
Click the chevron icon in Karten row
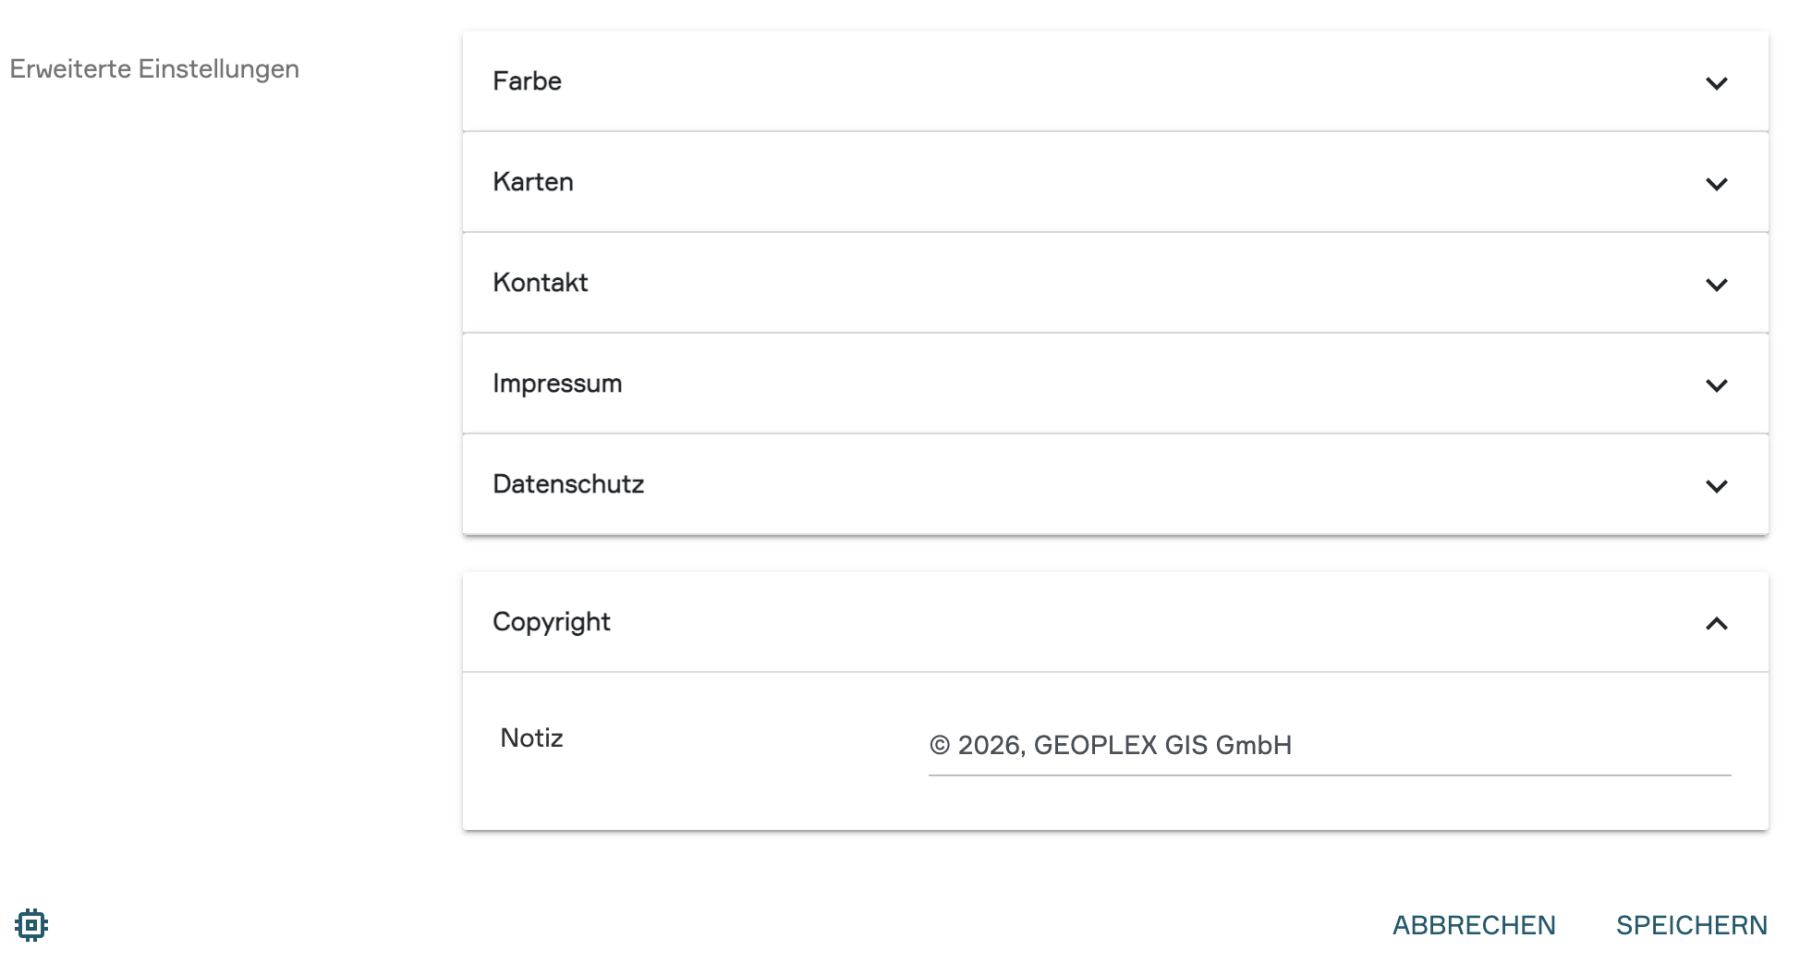1716,184
